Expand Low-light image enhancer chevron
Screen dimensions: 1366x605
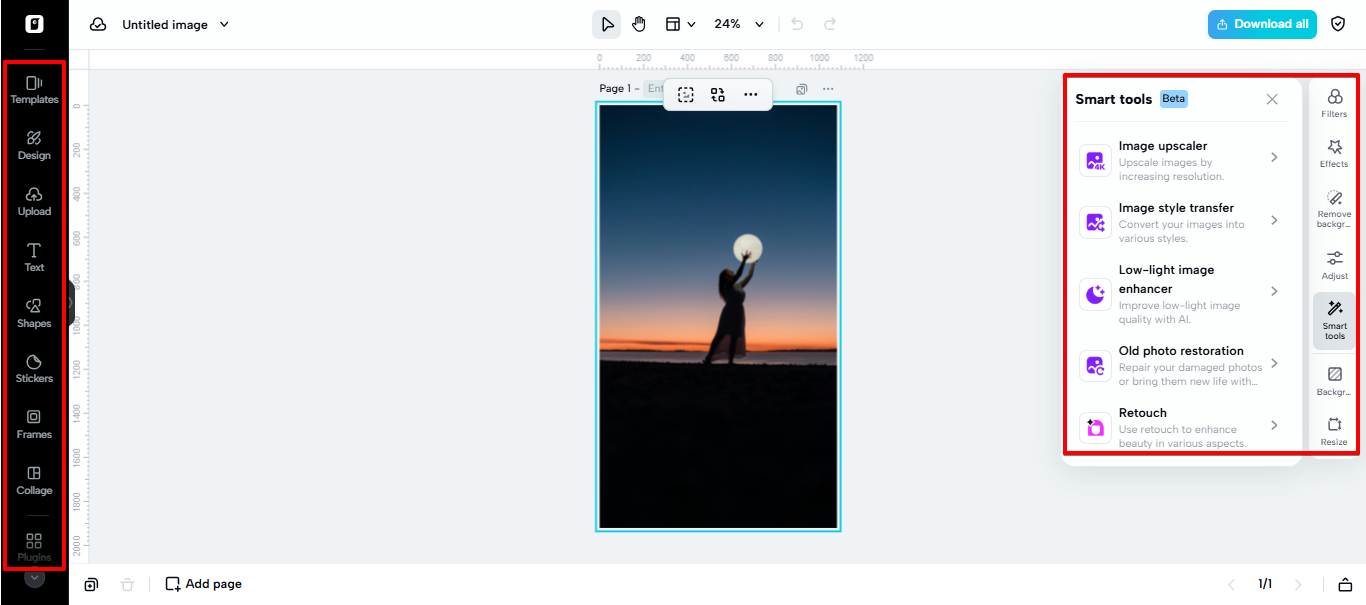1274,291
